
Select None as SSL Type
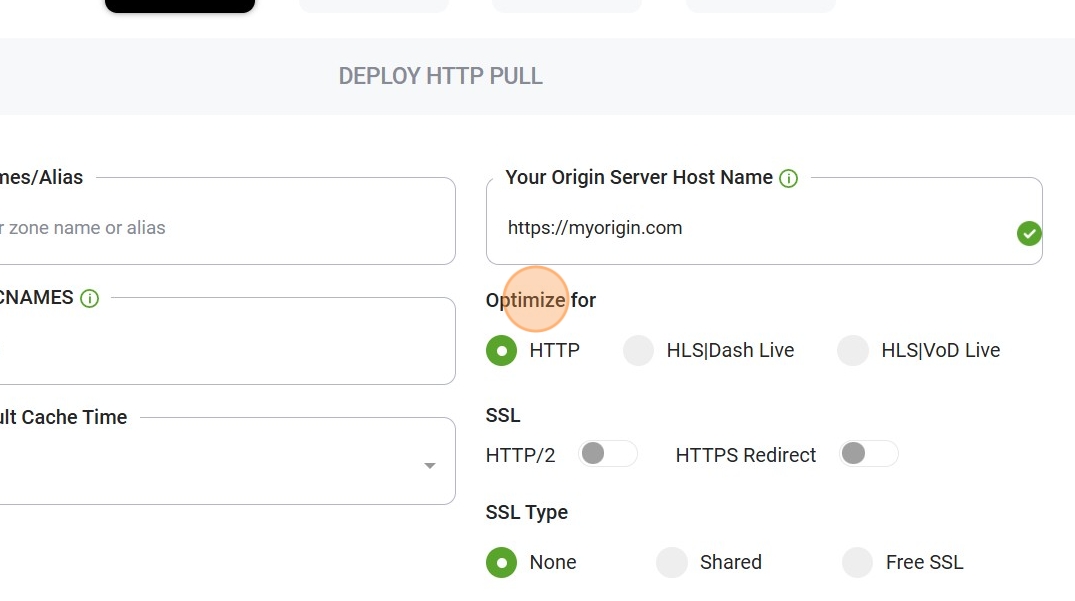pos(501,563)
